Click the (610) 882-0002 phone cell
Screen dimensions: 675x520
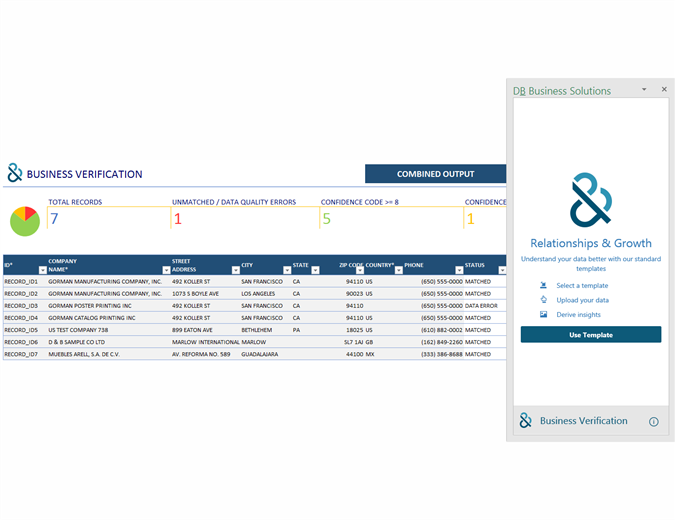pos(442,330)
